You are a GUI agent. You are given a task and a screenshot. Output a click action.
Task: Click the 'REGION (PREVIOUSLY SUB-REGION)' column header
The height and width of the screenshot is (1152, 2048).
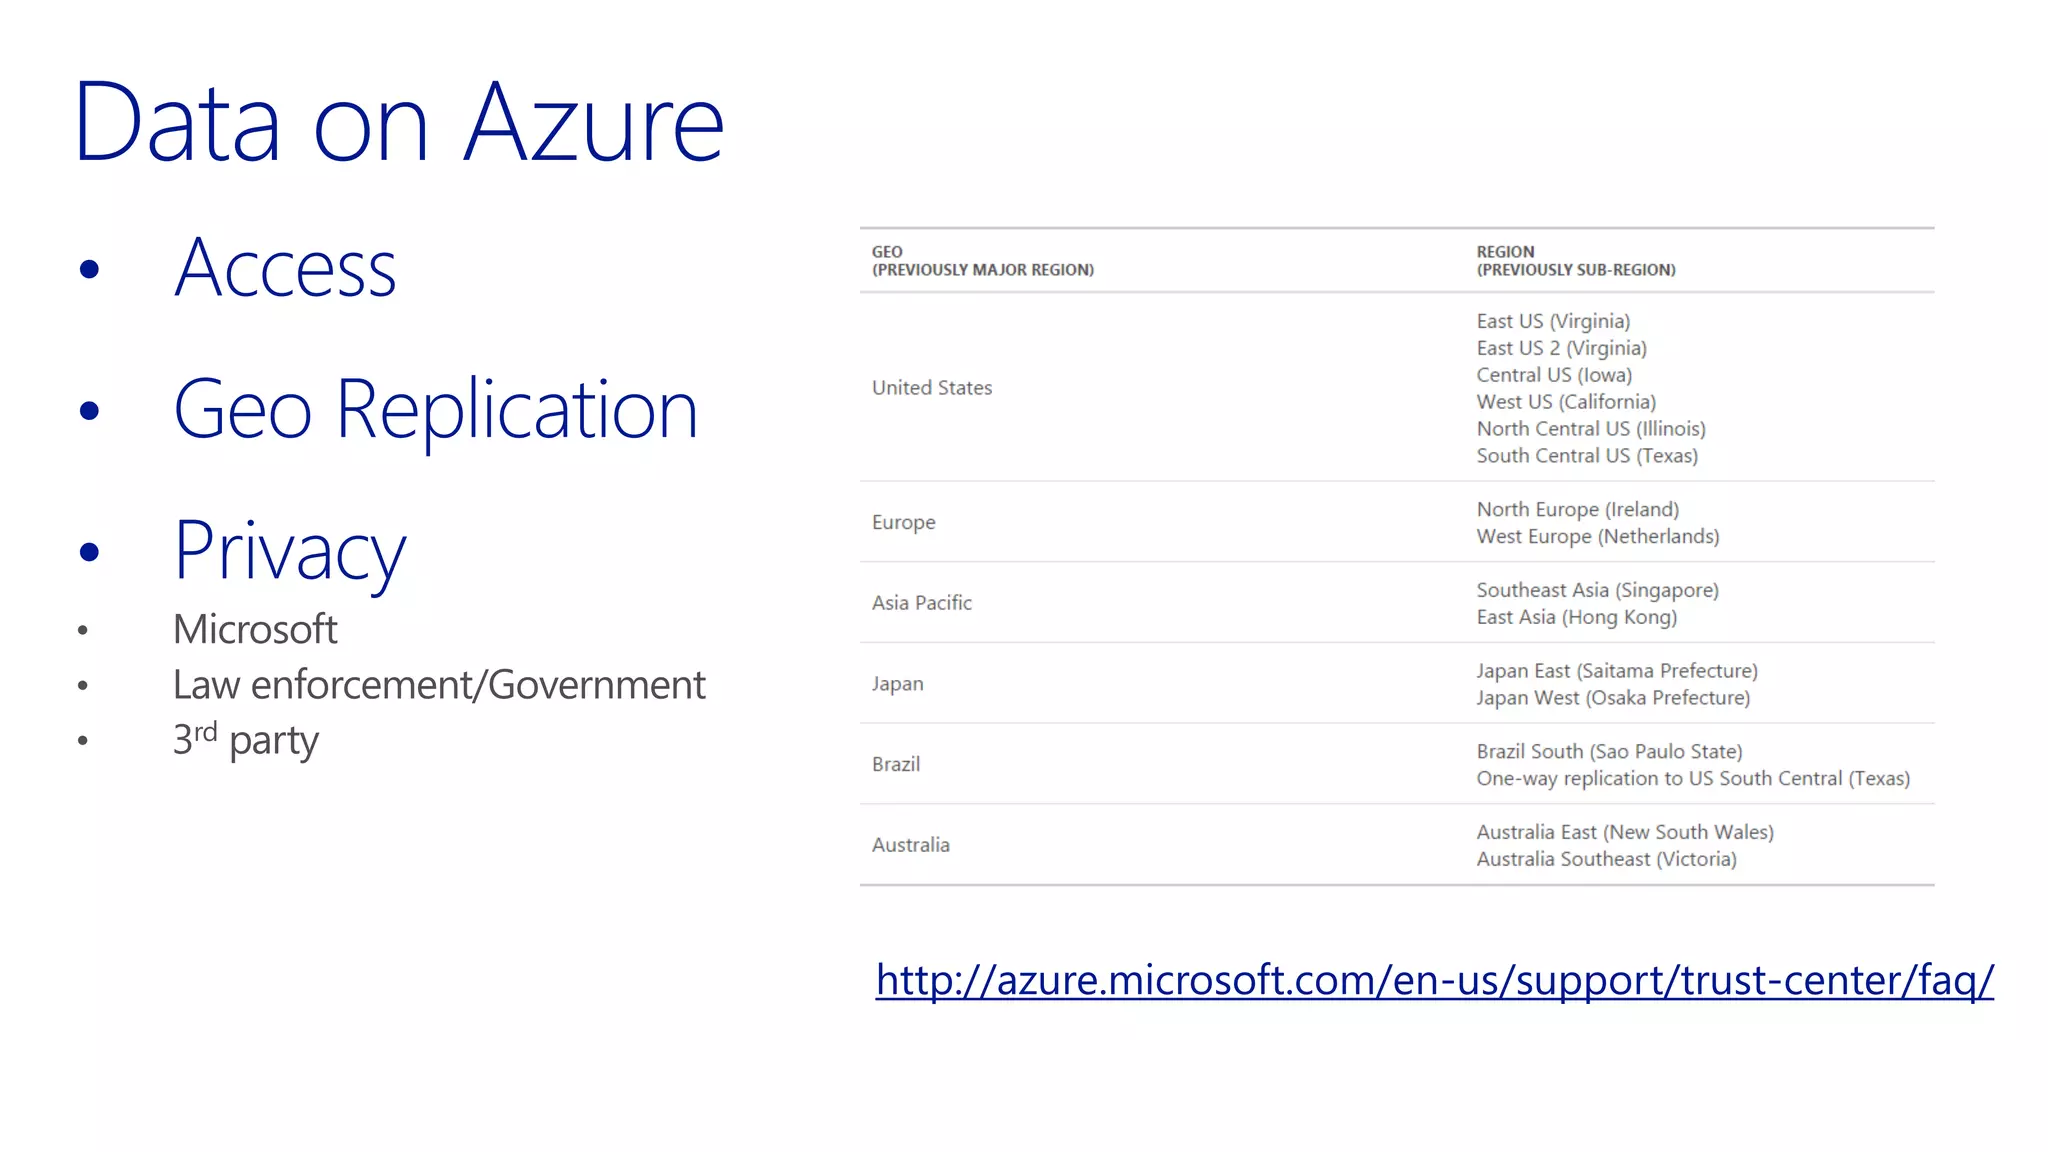1576,261
